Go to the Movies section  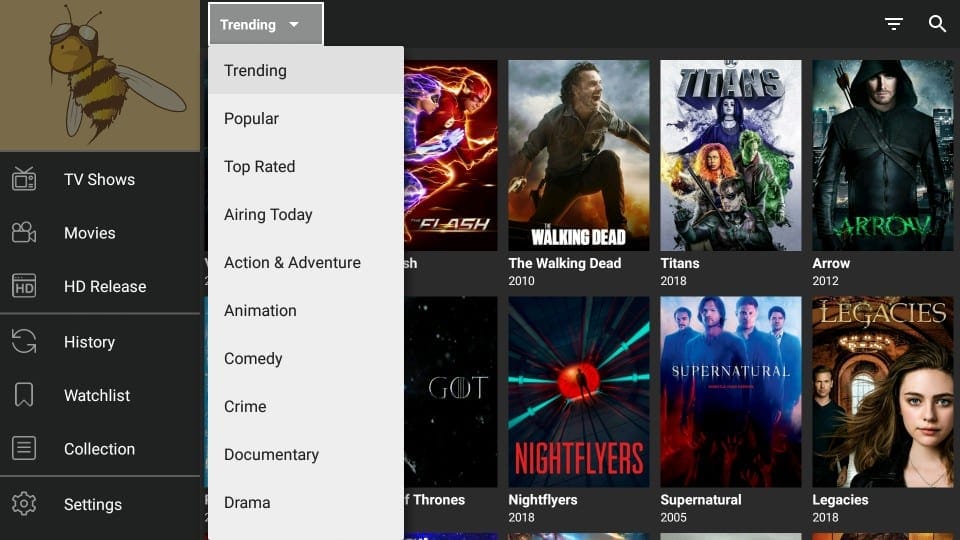click(100, 233)
